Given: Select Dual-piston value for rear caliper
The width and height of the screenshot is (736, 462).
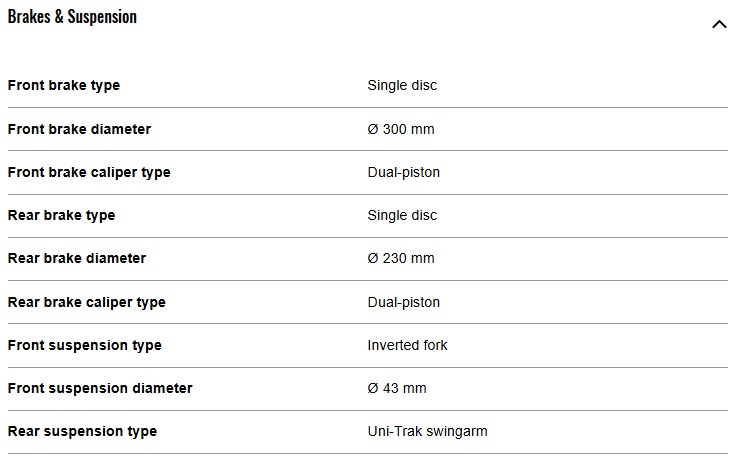Looking at the screenshot, I should coord(404,302).
